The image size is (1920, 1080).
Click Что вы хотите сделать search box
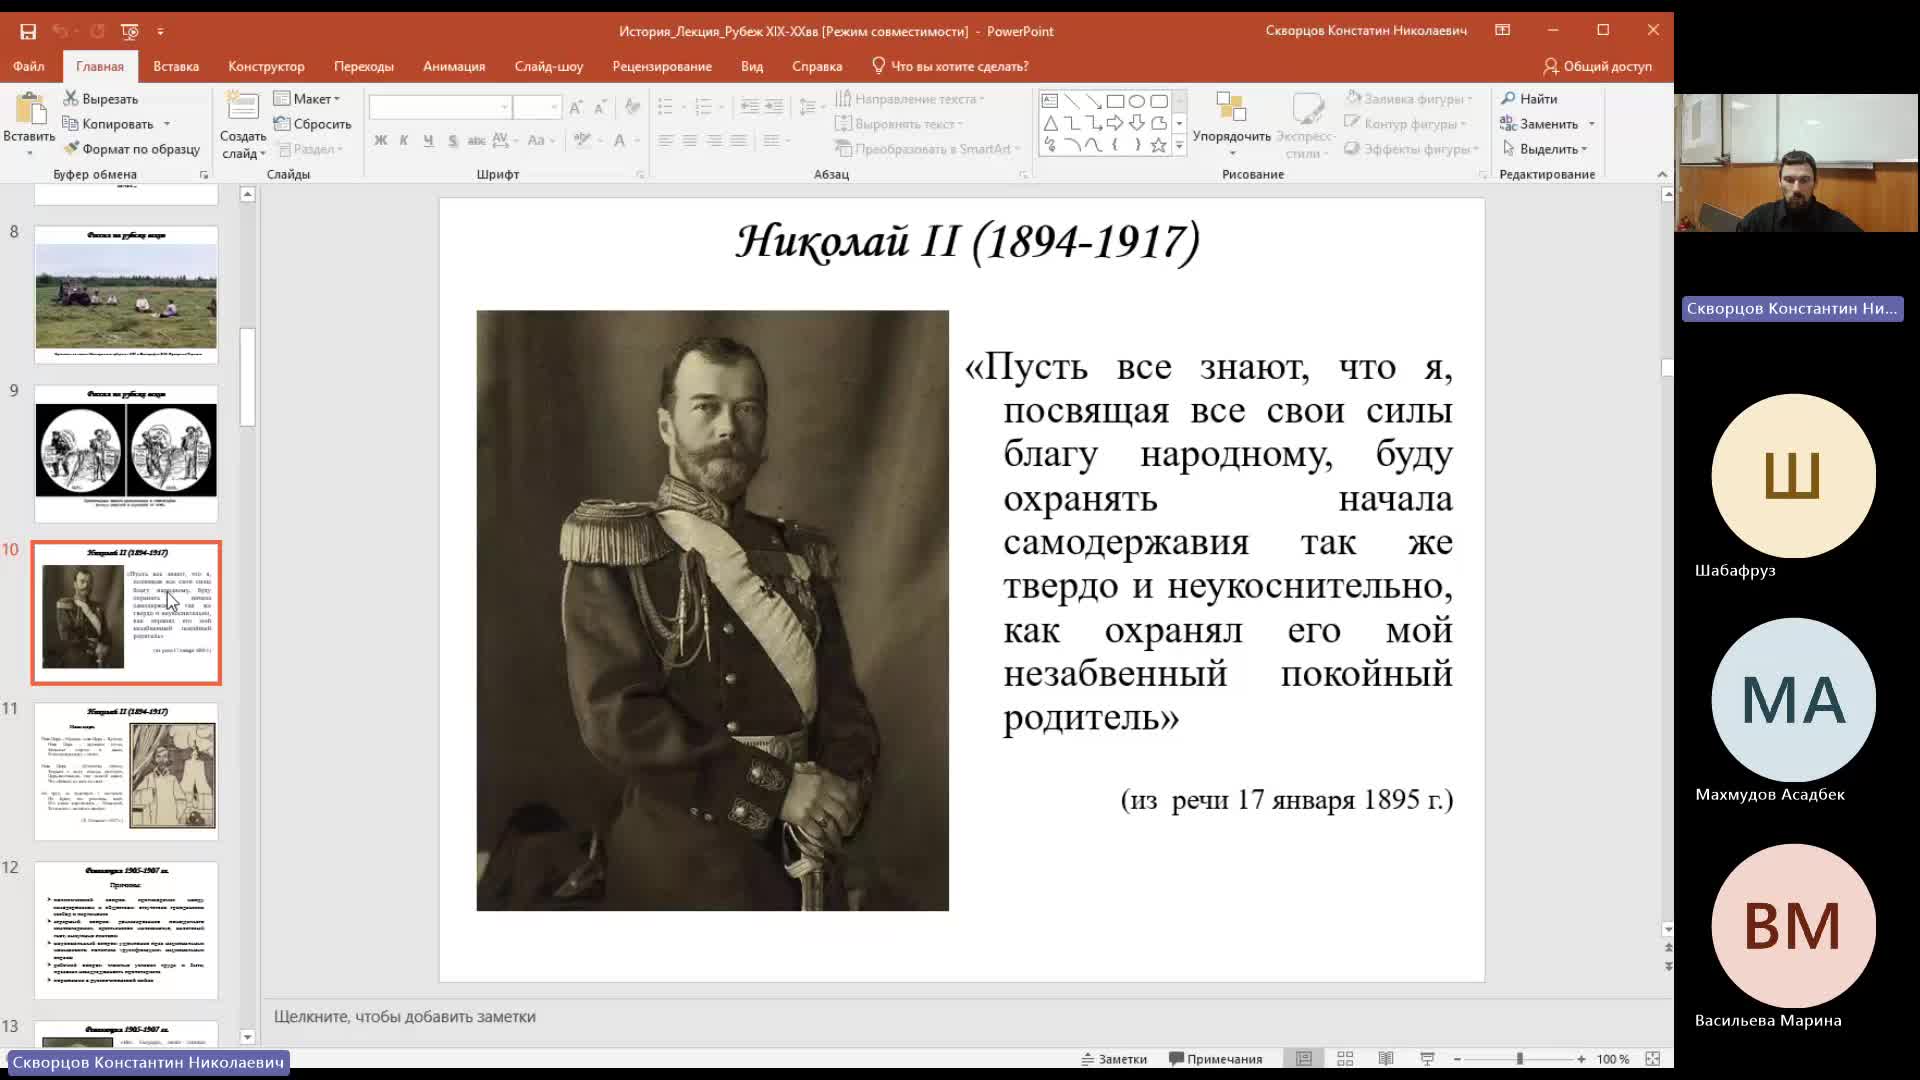950,66
